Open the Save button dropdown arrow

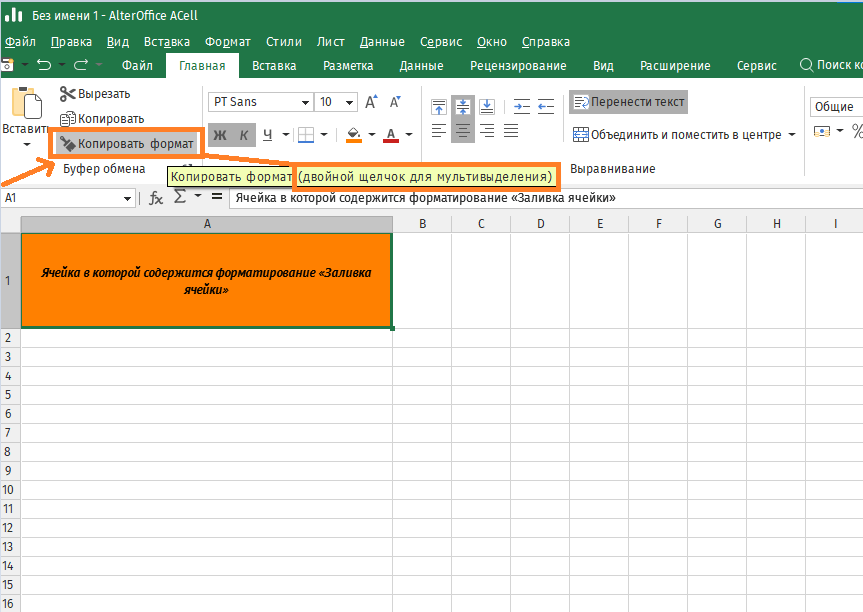[25, 65]
